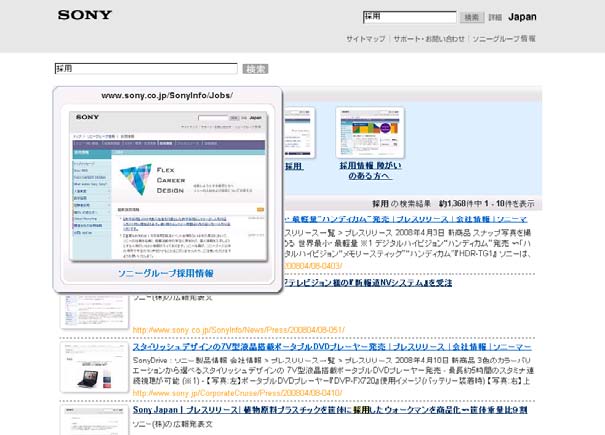
Task: Open the サイトマップ link
Action: click(365, 39)
